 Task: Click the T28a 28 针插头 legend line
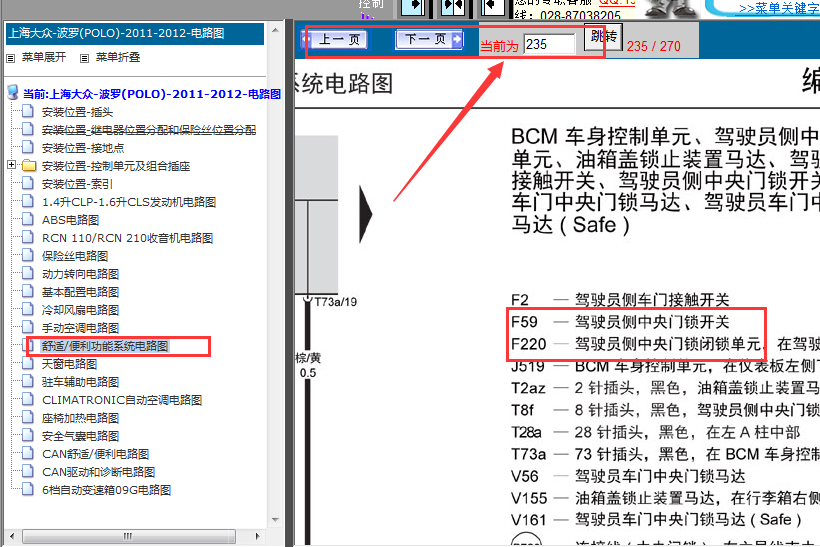click(656, 432)
